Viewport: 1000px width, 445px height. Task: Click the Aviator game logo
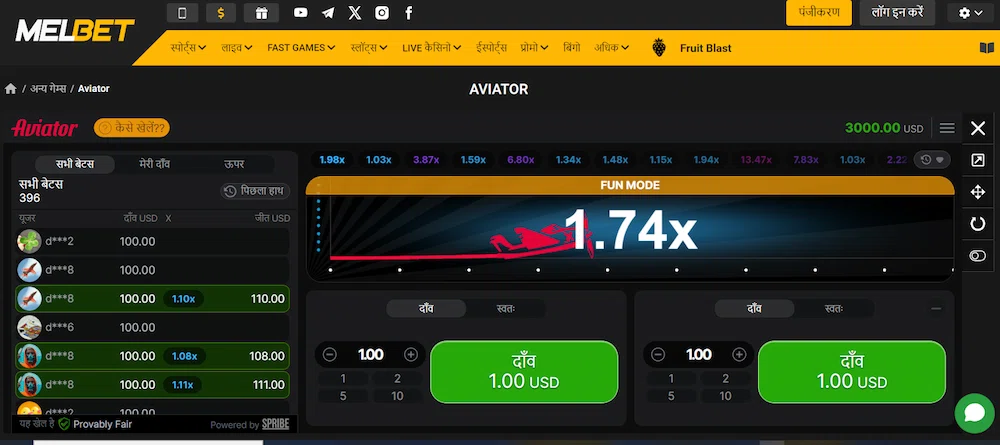[44, 128]
